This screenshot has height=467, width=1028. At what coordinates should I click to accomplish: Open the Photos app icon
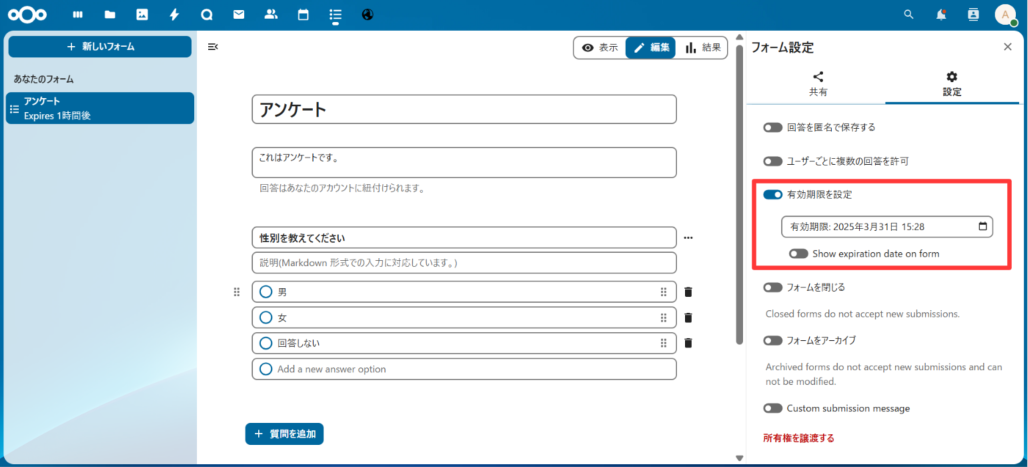click(x=142, y=15)
